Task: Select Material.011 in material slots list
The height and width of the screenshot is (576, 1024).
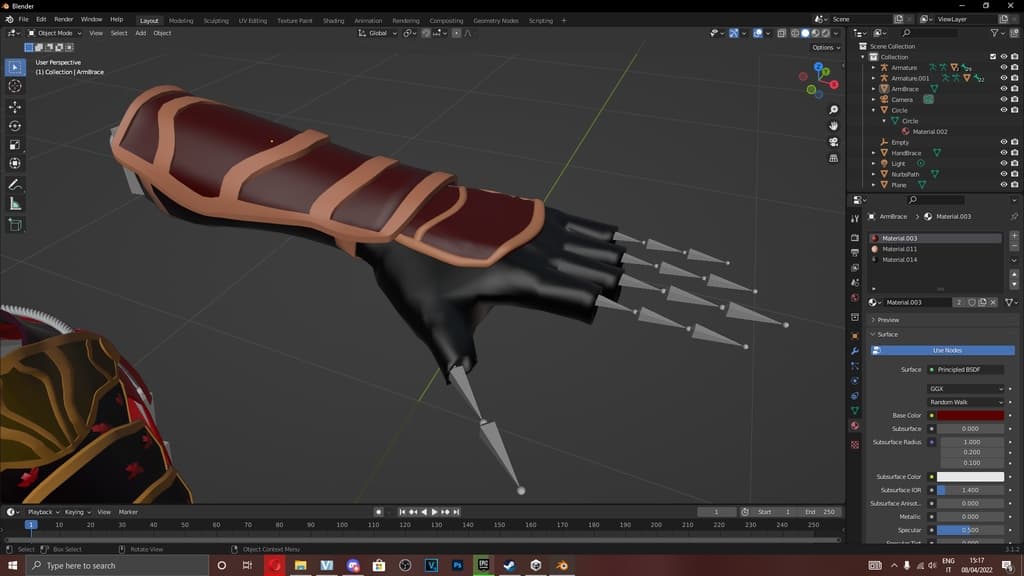Action: tap(899, 249)
